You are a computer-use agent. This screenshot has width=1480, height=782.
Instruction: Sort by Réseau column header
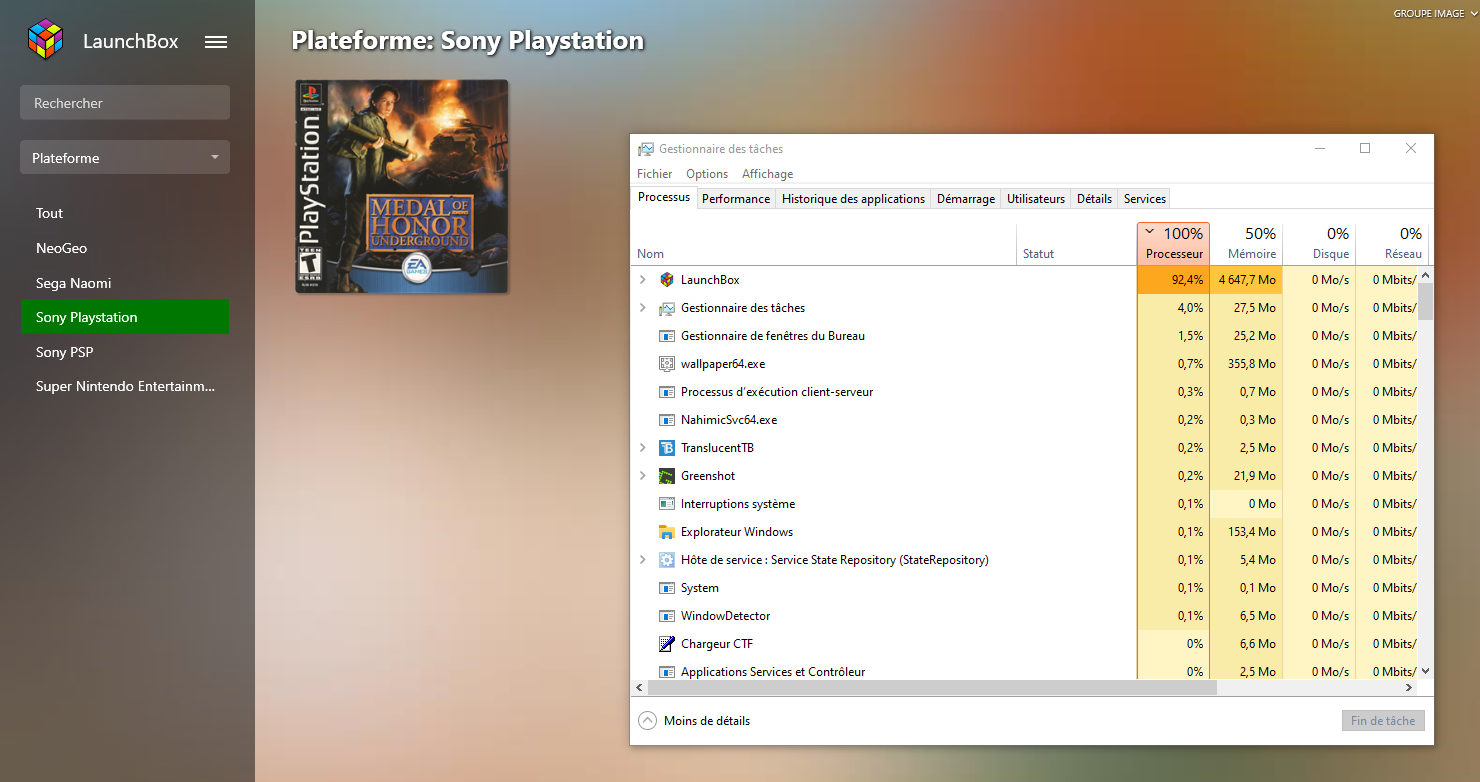tap(1392, 244)
